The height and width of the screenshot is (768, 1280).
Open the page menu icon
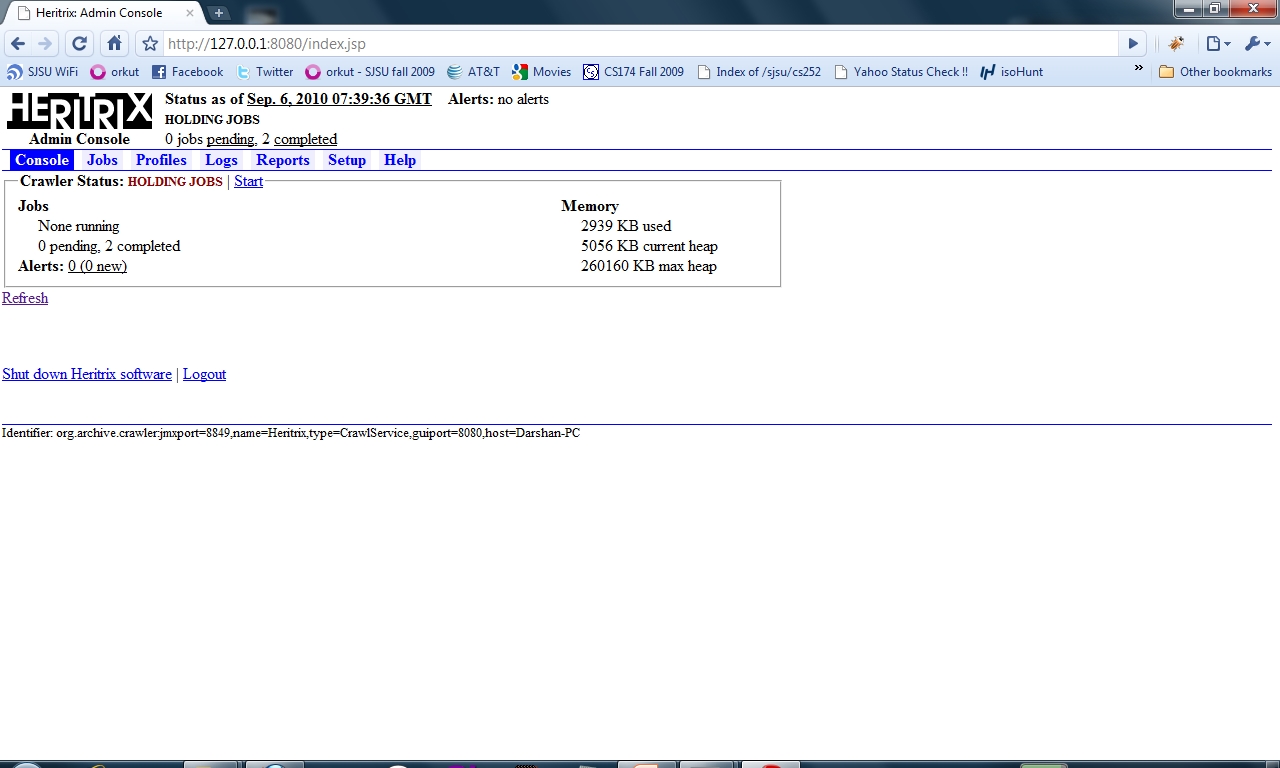1217,44
